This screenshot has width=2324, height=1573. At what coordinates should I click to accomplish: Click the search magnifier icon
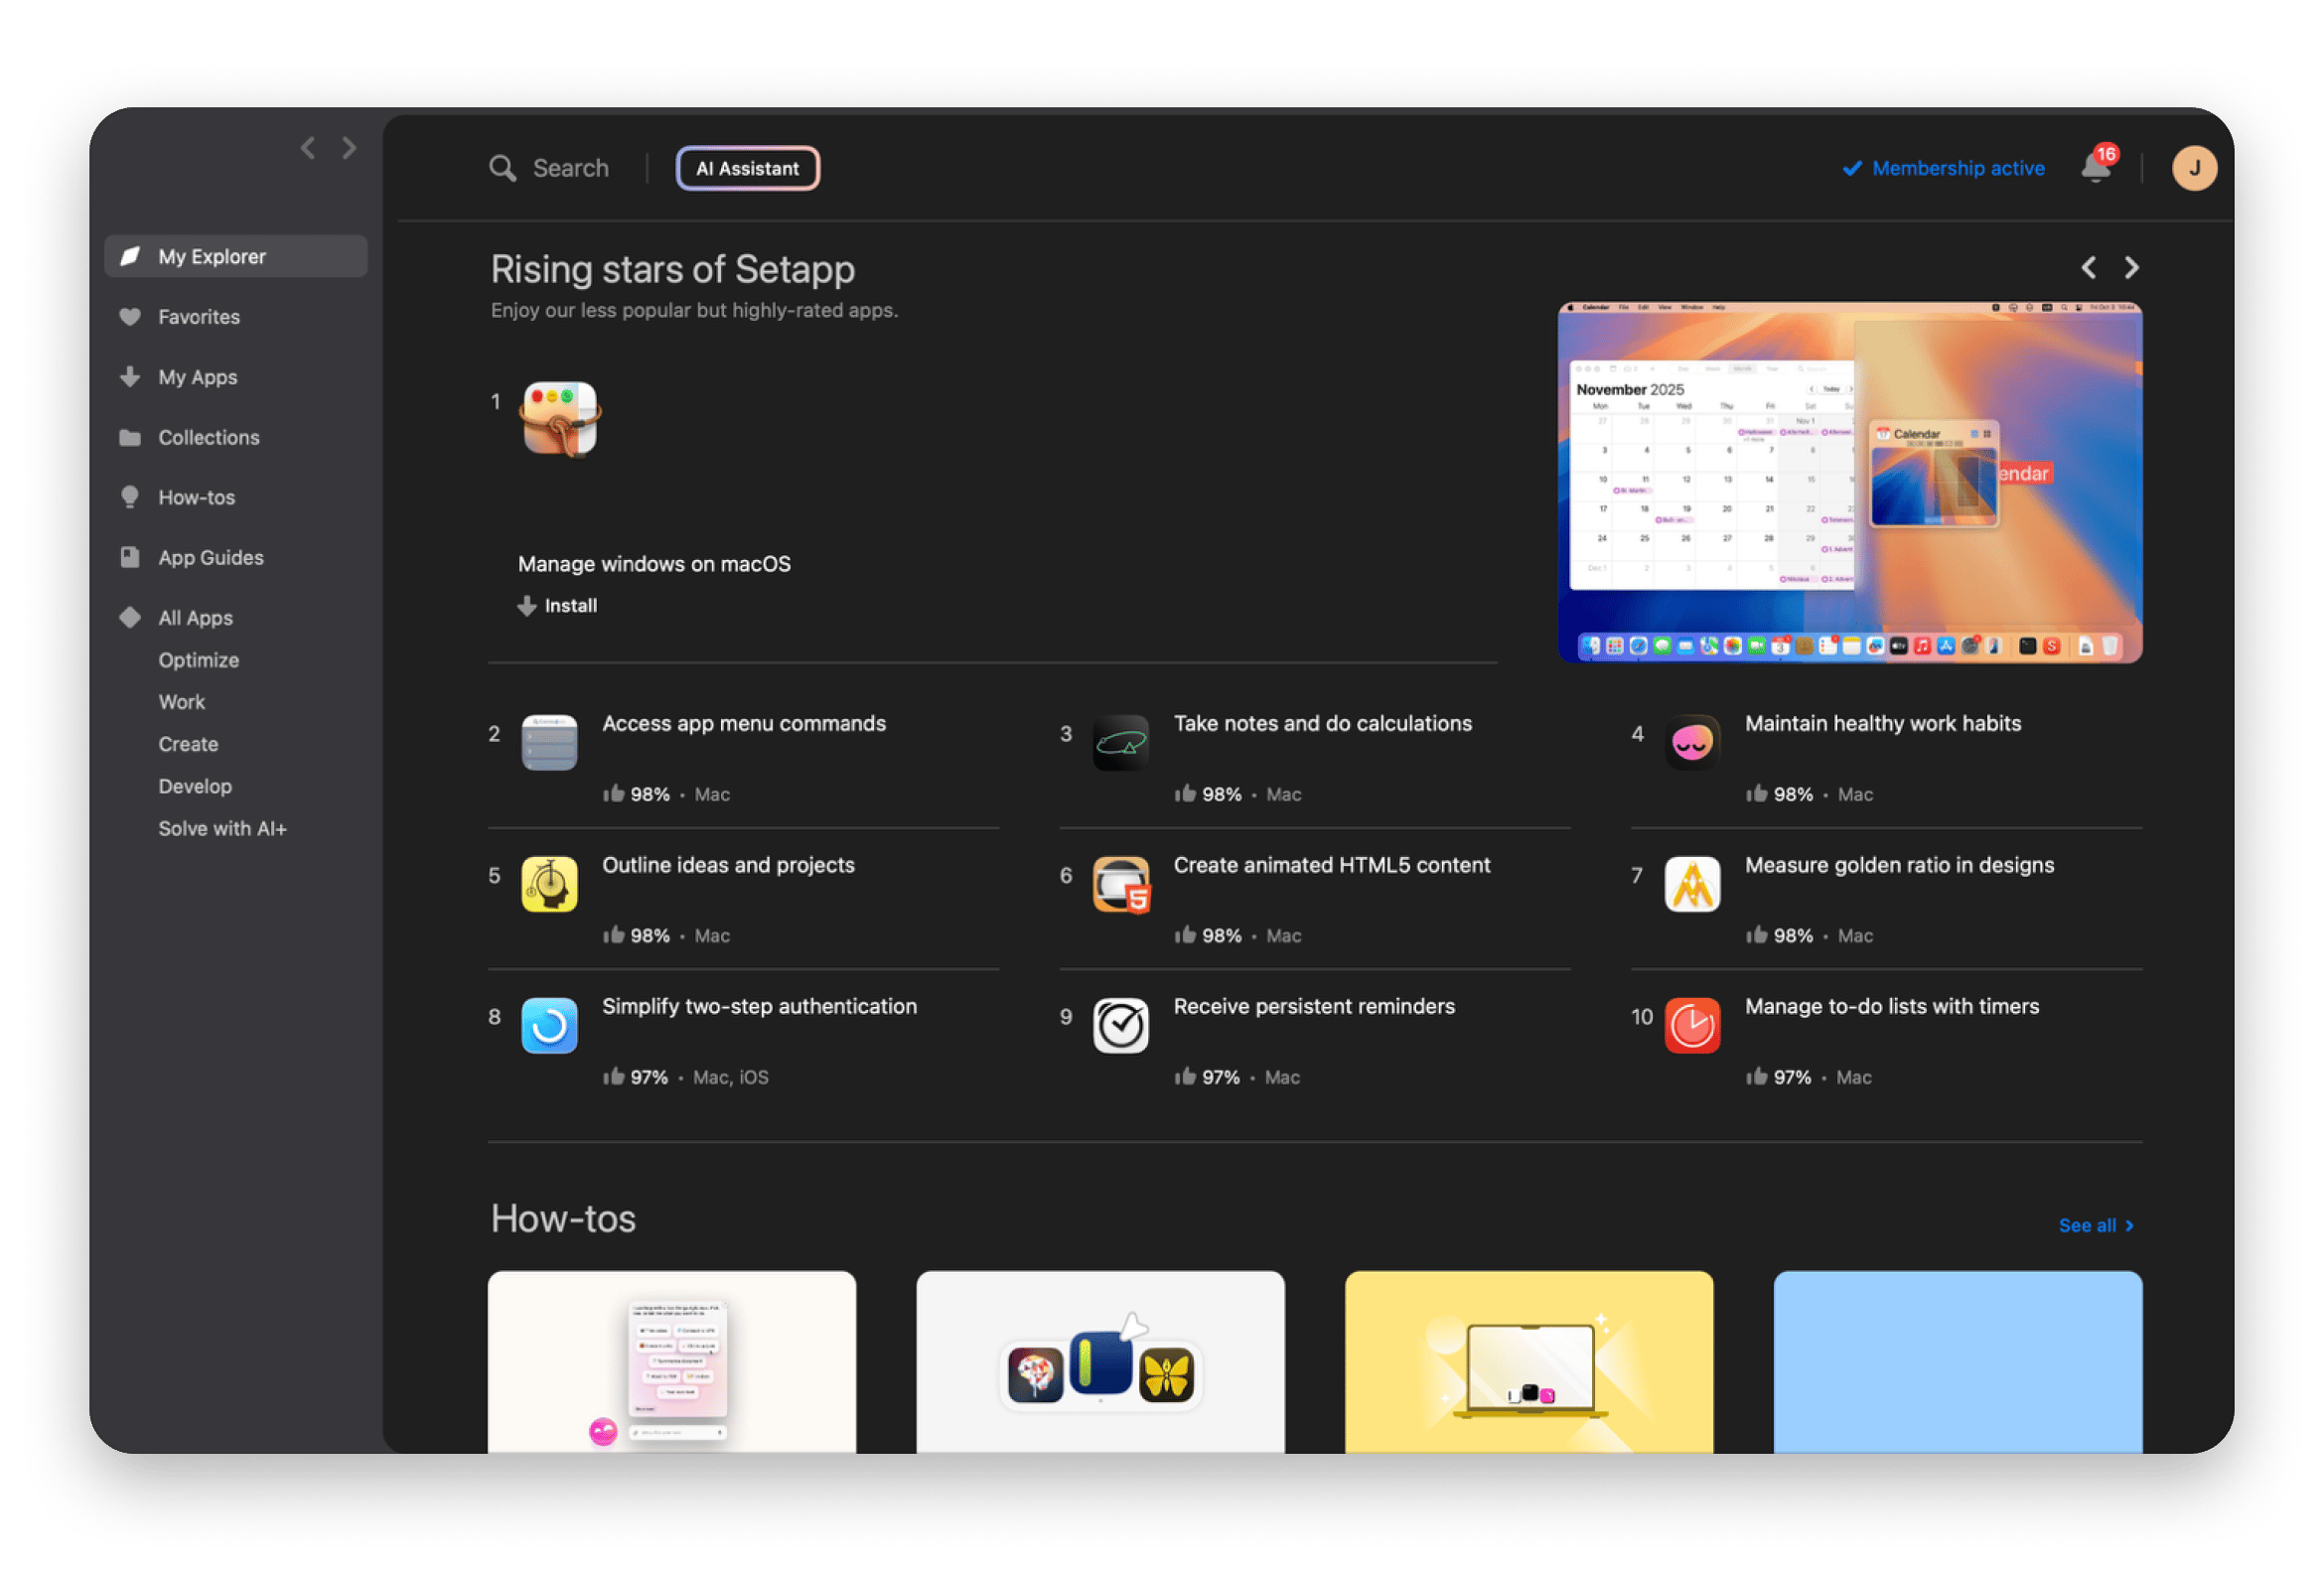pyautogui.click(x=502, y=168)
